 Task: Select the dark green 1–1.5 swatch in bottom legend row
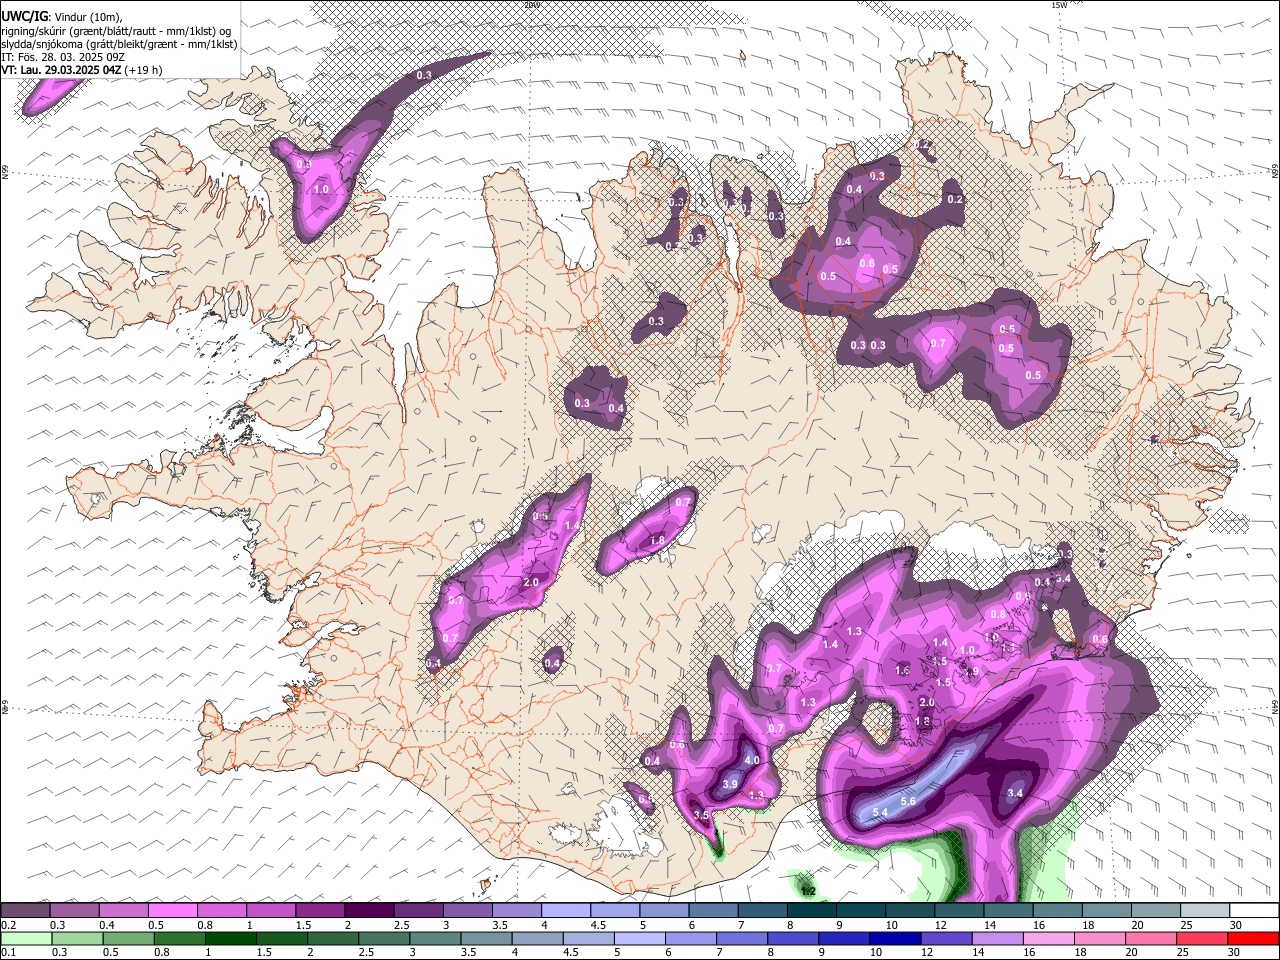(230, 938)
